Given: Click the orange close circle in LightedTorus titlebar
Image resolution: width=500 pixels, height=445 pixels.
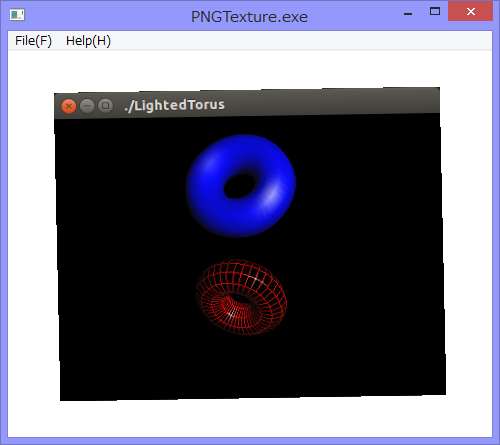Looking at the screenshot, I should (x=69, y=106).
